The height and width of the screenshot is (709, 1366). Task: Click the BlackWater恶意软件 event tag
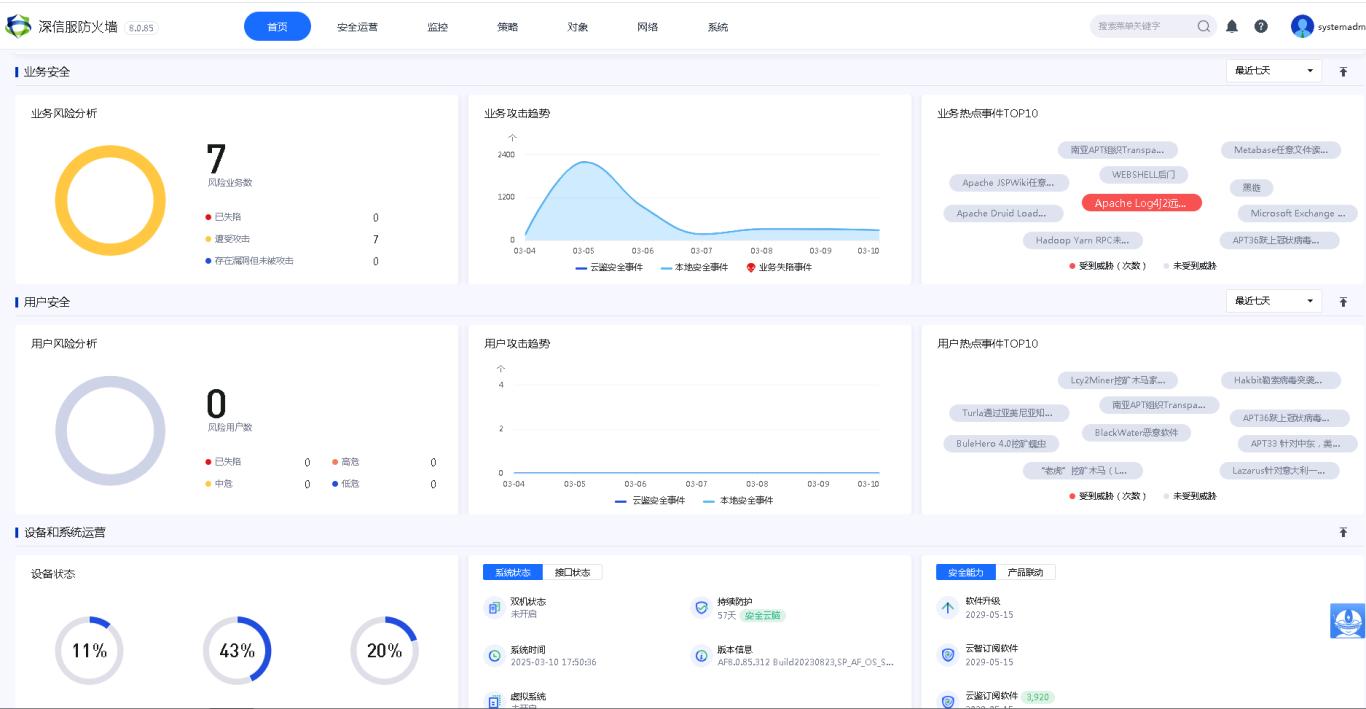click(1136, 433)
